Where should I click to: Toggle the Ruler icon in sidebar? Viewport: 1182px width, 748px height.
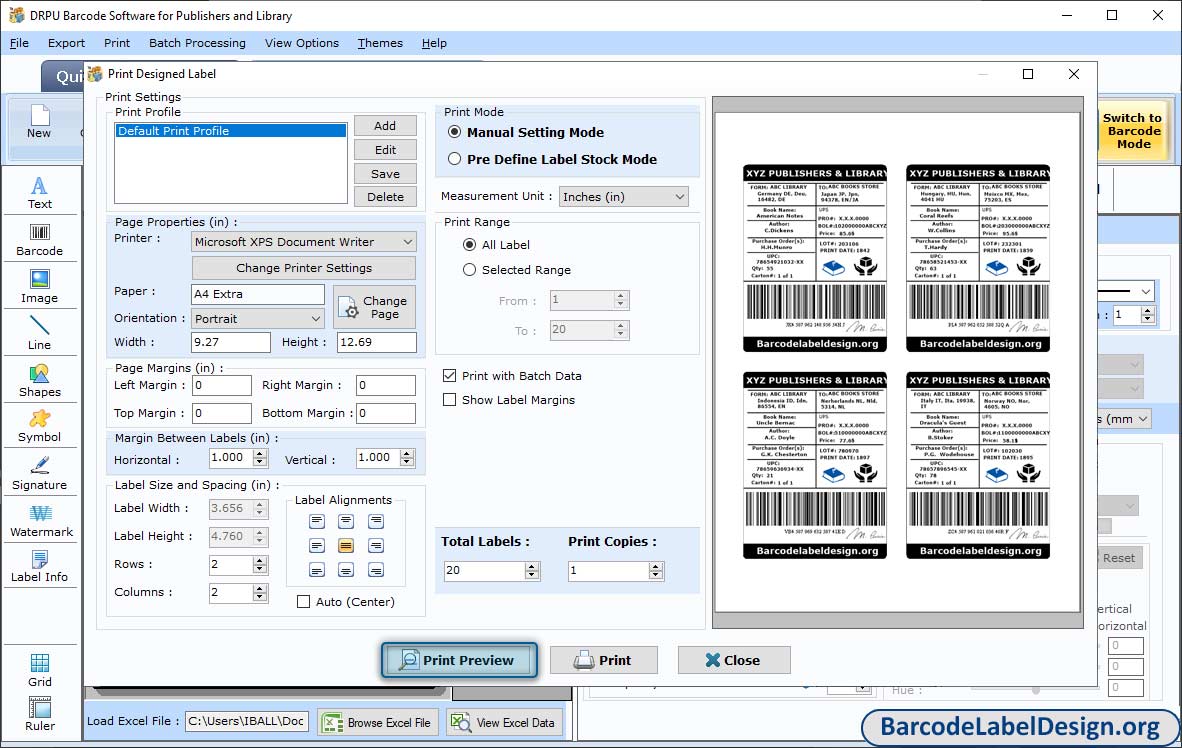39,714
